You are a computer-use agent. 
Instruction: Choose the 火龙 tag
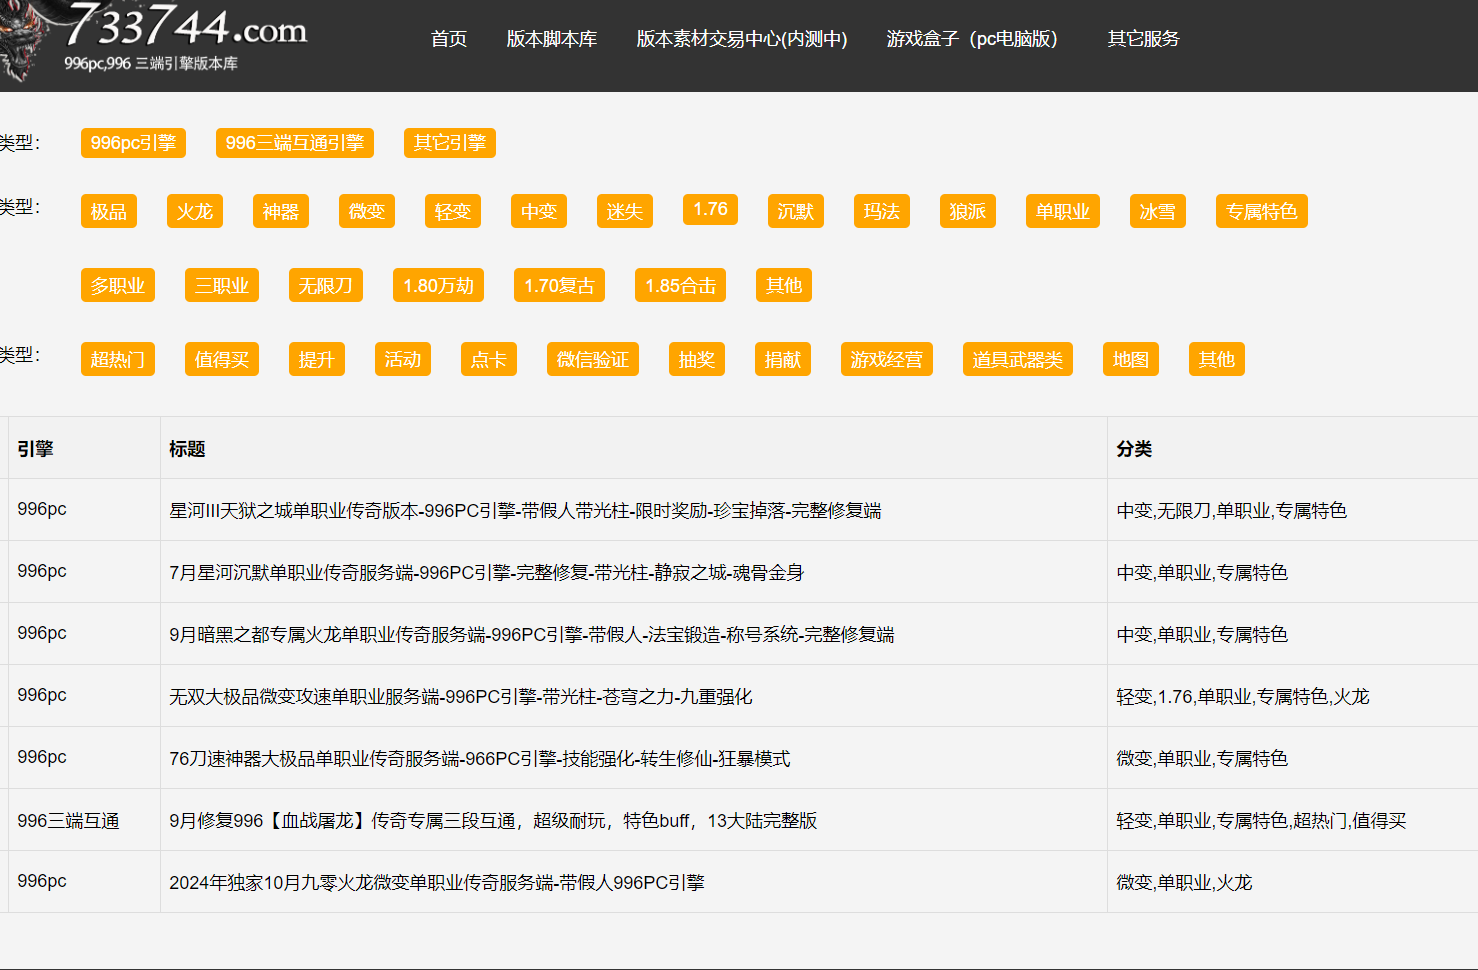pos(195,211)
